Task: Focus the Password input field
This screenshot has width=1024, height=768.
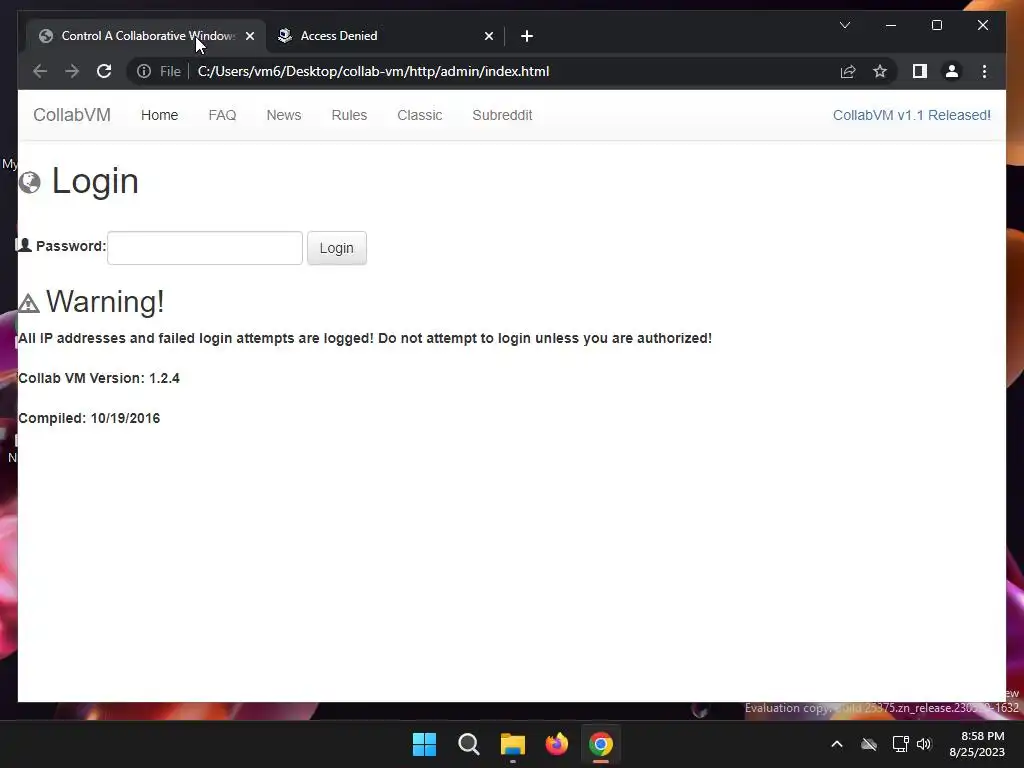Action: [205, 248]
